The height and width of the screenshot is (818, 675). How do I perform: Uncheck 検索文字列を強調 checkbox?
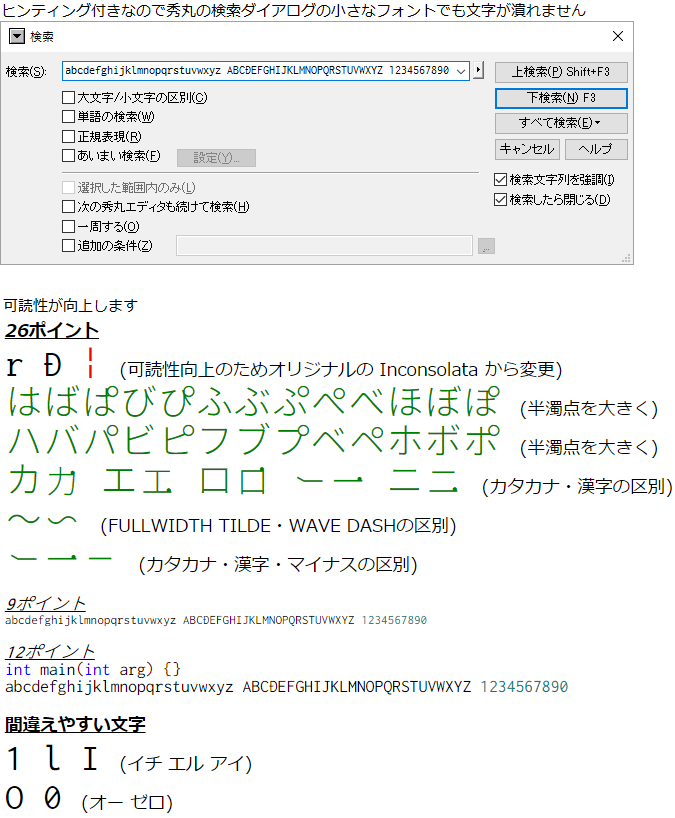(501, 180)
